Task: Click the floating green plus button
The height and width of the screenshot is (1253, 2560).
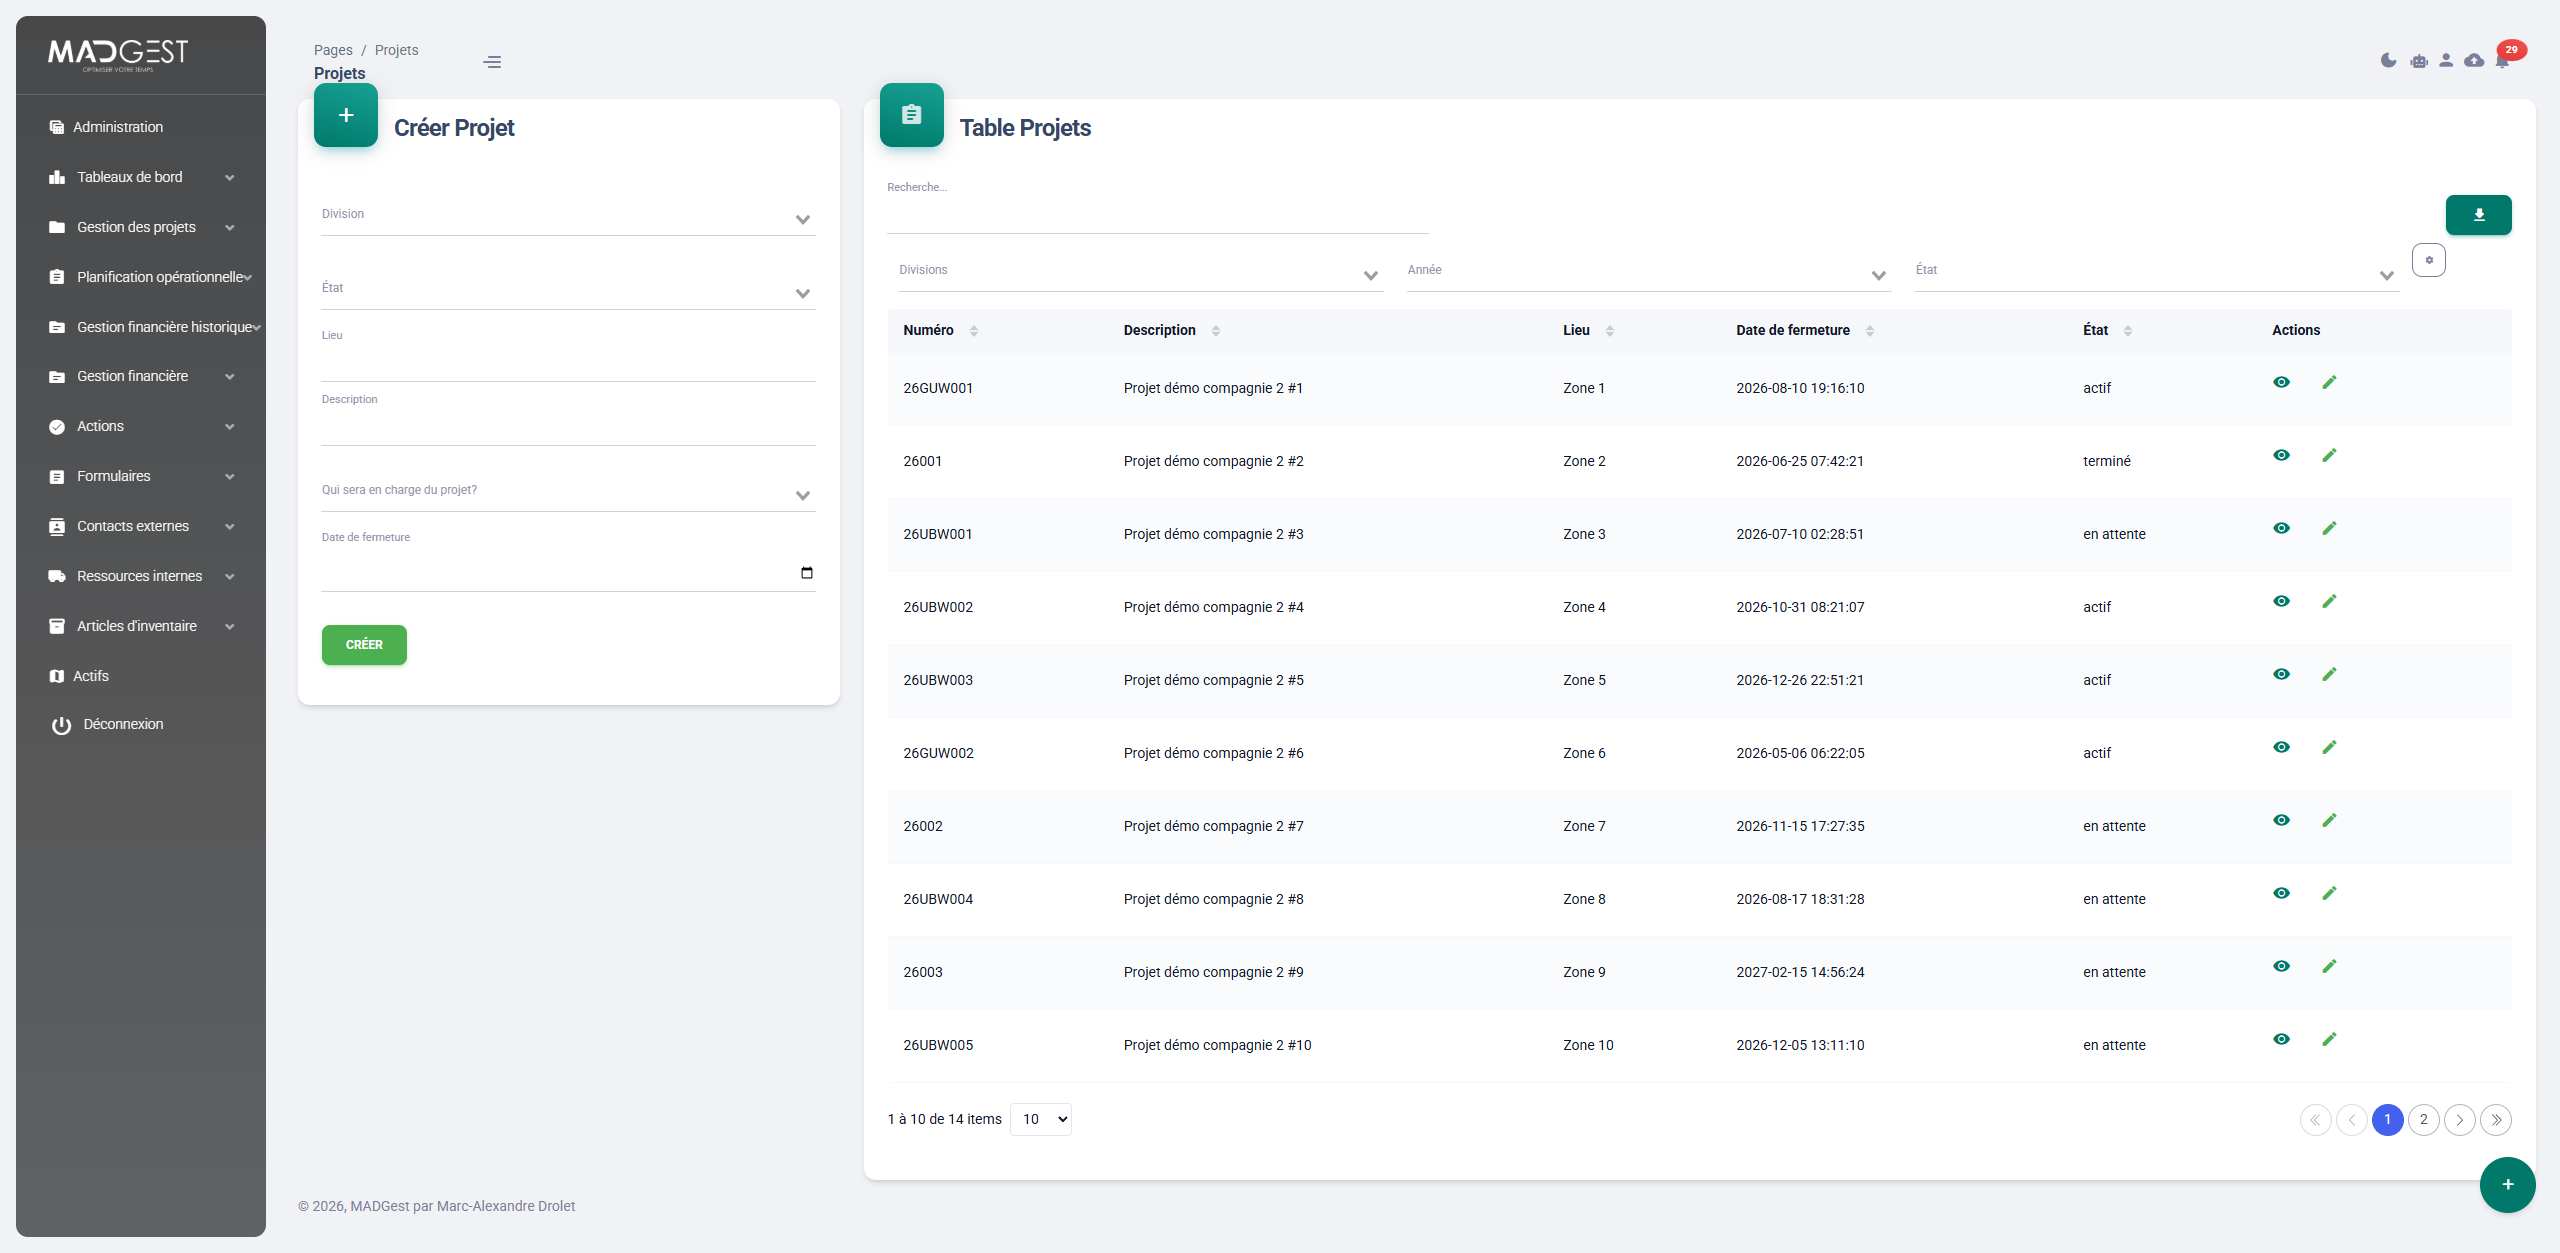Action: pos(2507,1185)
